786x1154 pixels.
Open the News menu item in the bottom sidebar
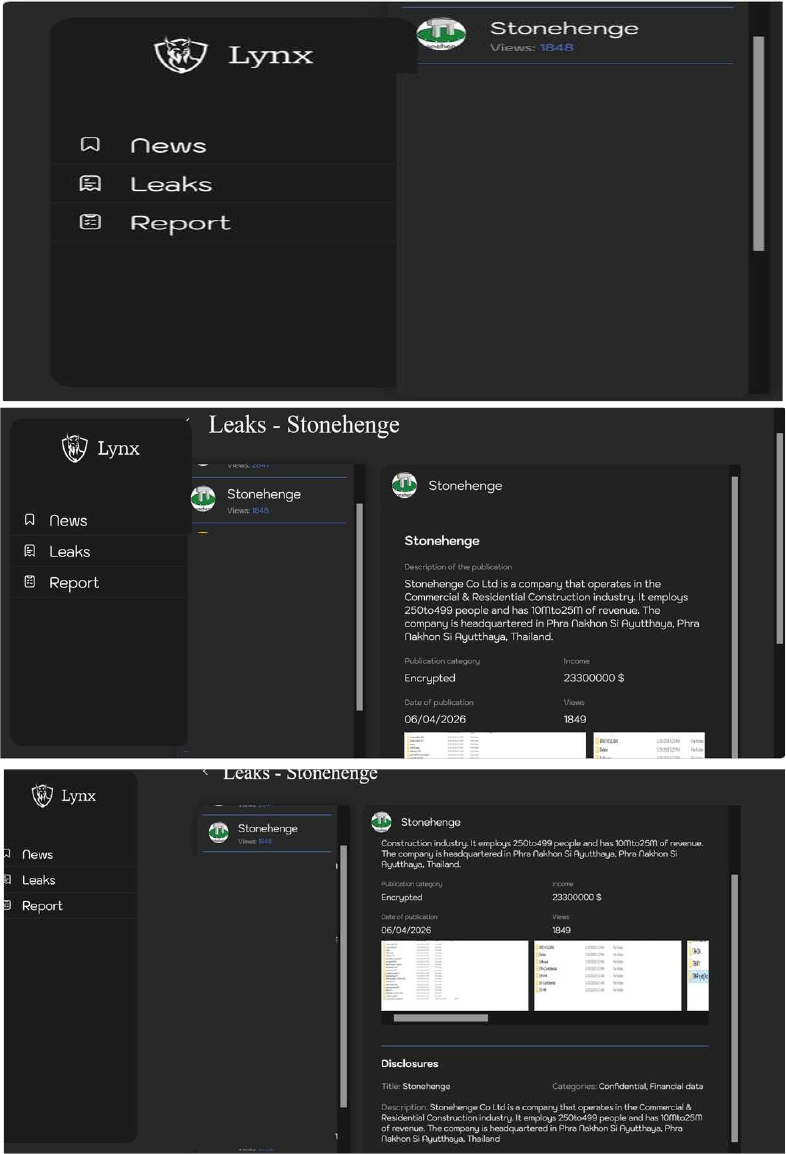click(37, 854)
